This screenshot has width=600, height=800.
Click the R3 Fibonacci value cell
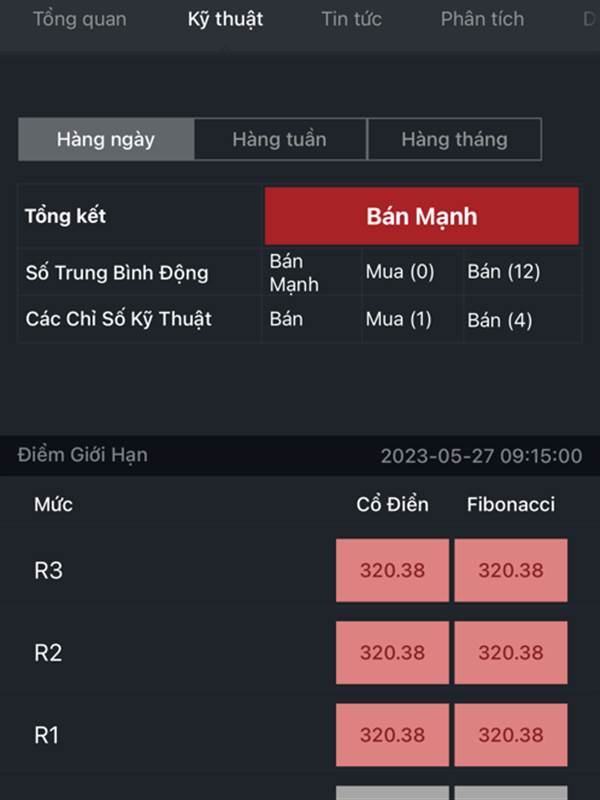pos(511,570)
